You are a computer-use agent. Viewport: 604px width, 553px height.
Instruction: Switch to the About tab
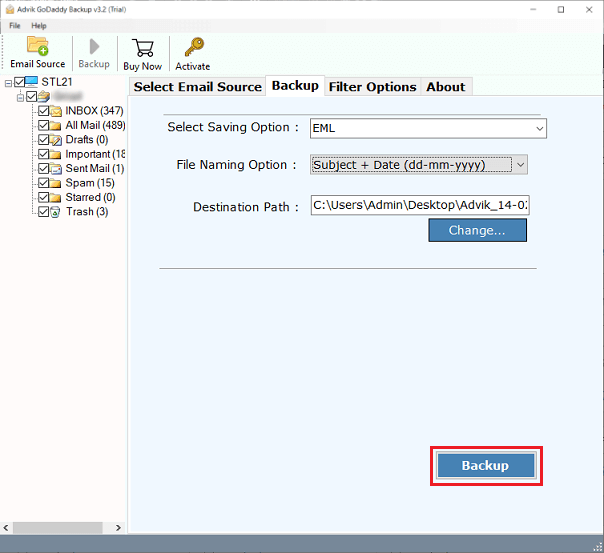click(x=446, y=87)
